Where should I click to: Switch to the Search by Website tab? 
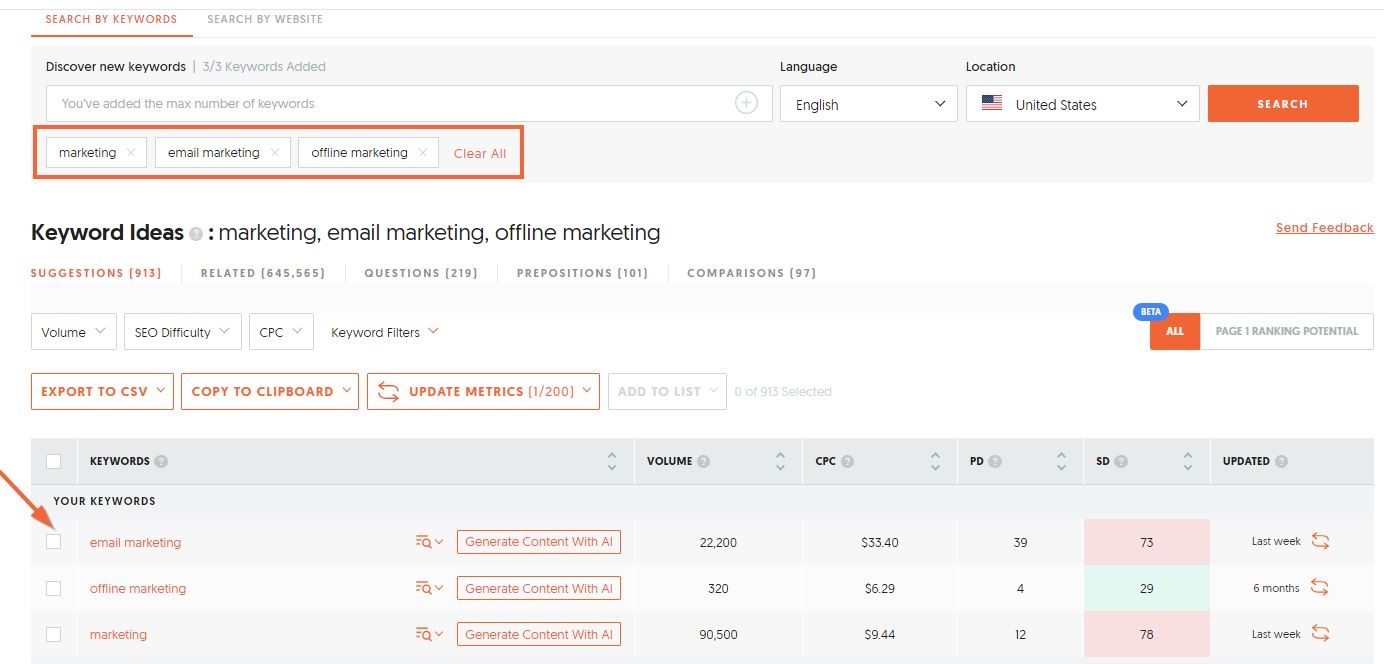pos(265,18)
